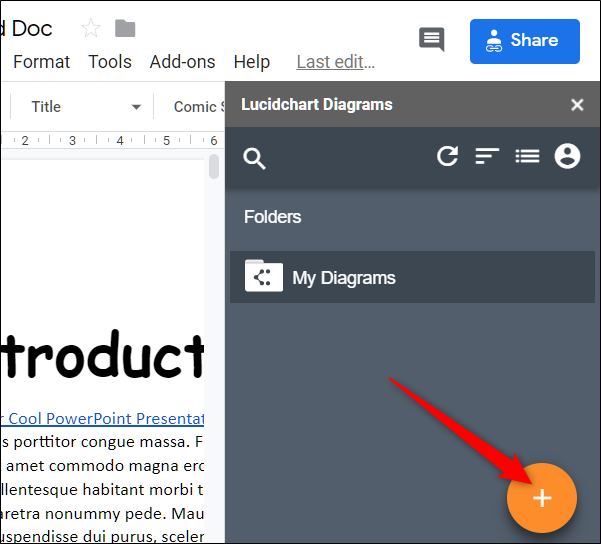Screen dimensions: 601x544
Task: Click the Folders heading text
Action: coord(272,217)
